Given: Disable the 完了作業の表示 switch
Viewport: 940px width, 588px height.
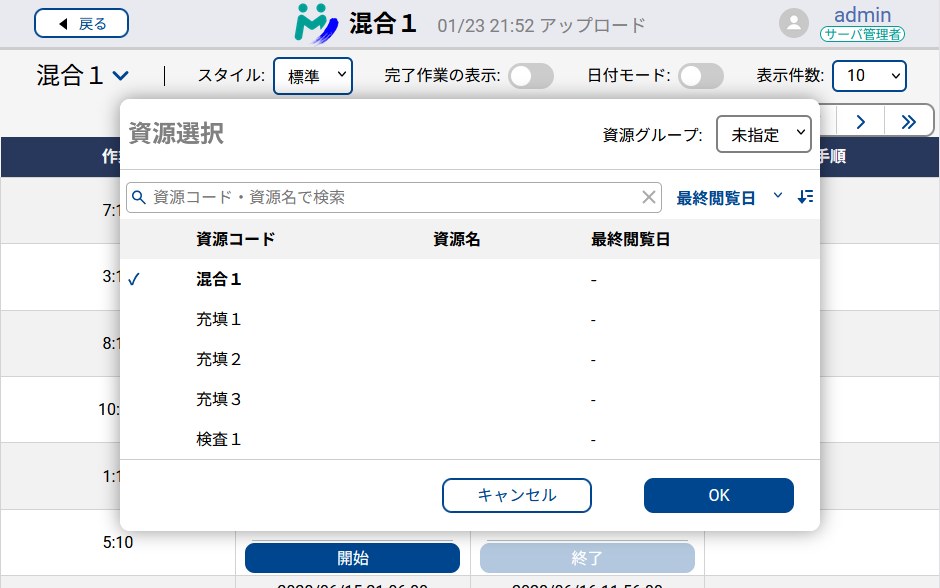Looking at the screenshot, I should [x=531, y=76].
